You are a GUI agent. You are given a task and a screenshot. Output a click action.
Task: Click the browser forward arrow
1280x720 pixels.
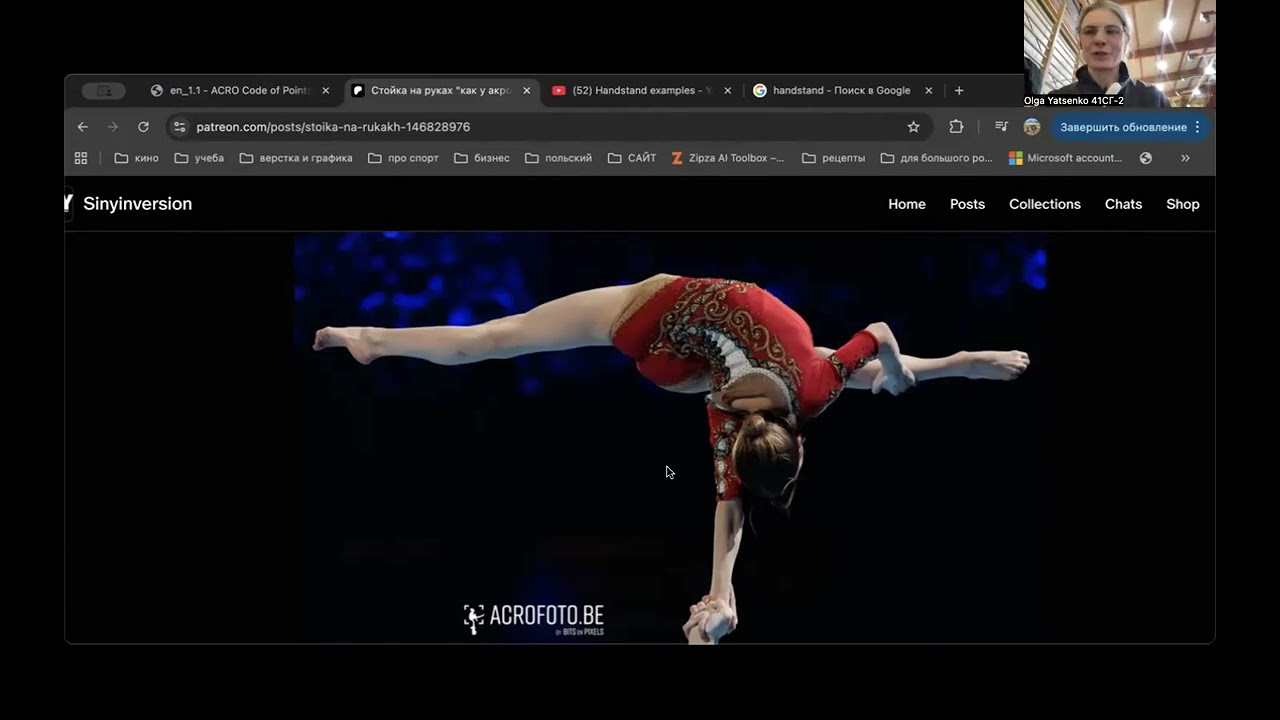pyautogui.click(x=113, y=127)
